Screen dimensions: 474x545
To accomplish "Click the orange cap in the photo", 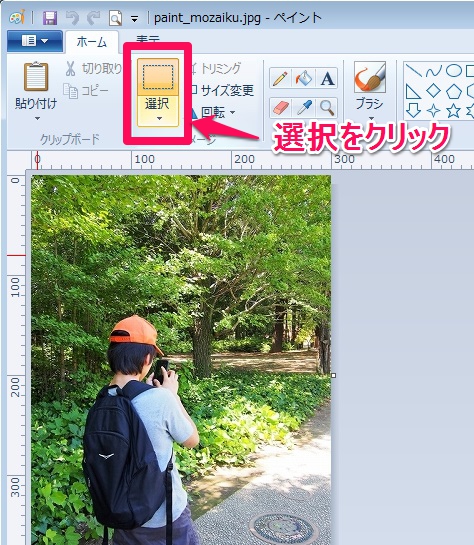I will pos(136,333).
